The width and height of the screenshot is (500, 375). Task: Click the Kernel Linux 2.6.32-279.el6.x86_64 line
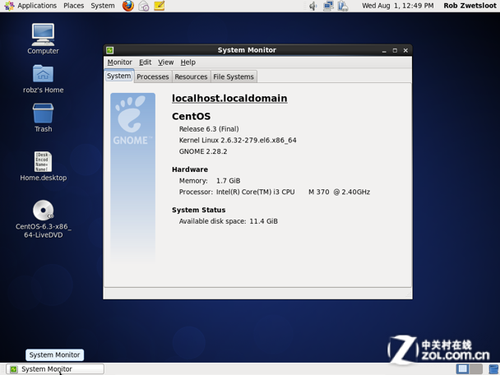coord(238,140)
